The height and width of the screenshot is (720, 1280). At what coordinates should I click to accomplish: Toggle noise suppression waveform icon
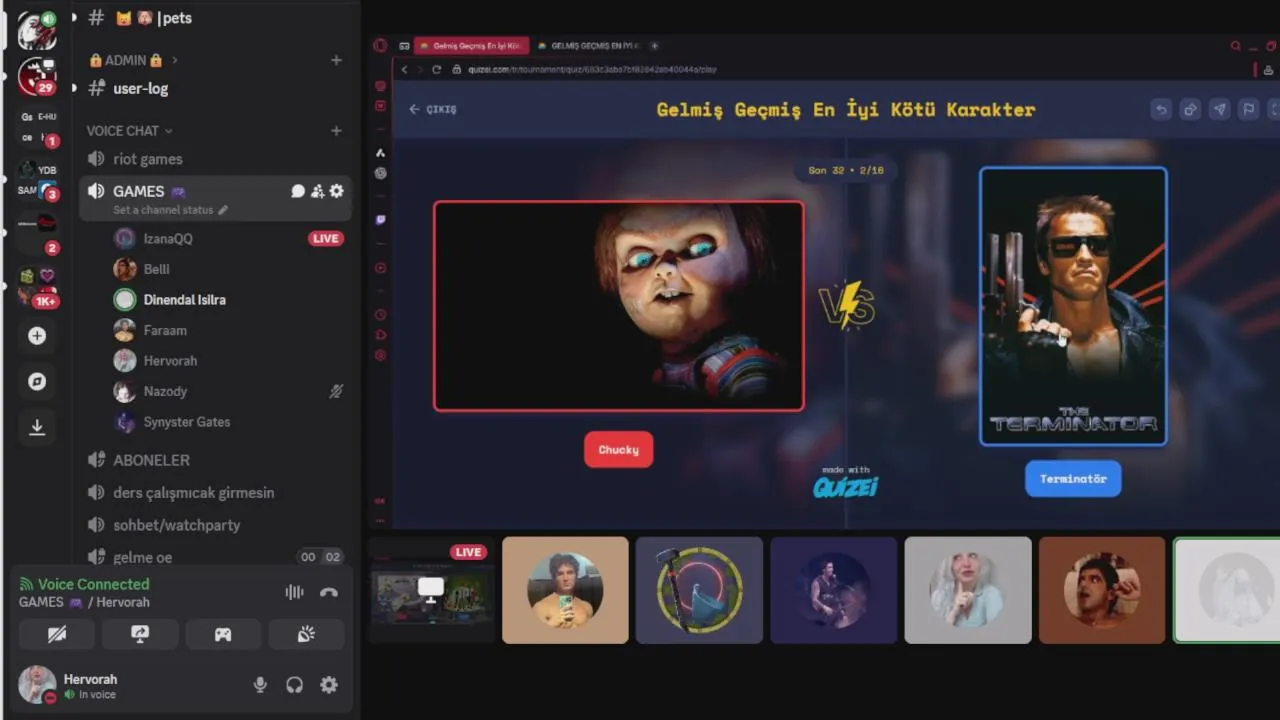pos(294,592)
